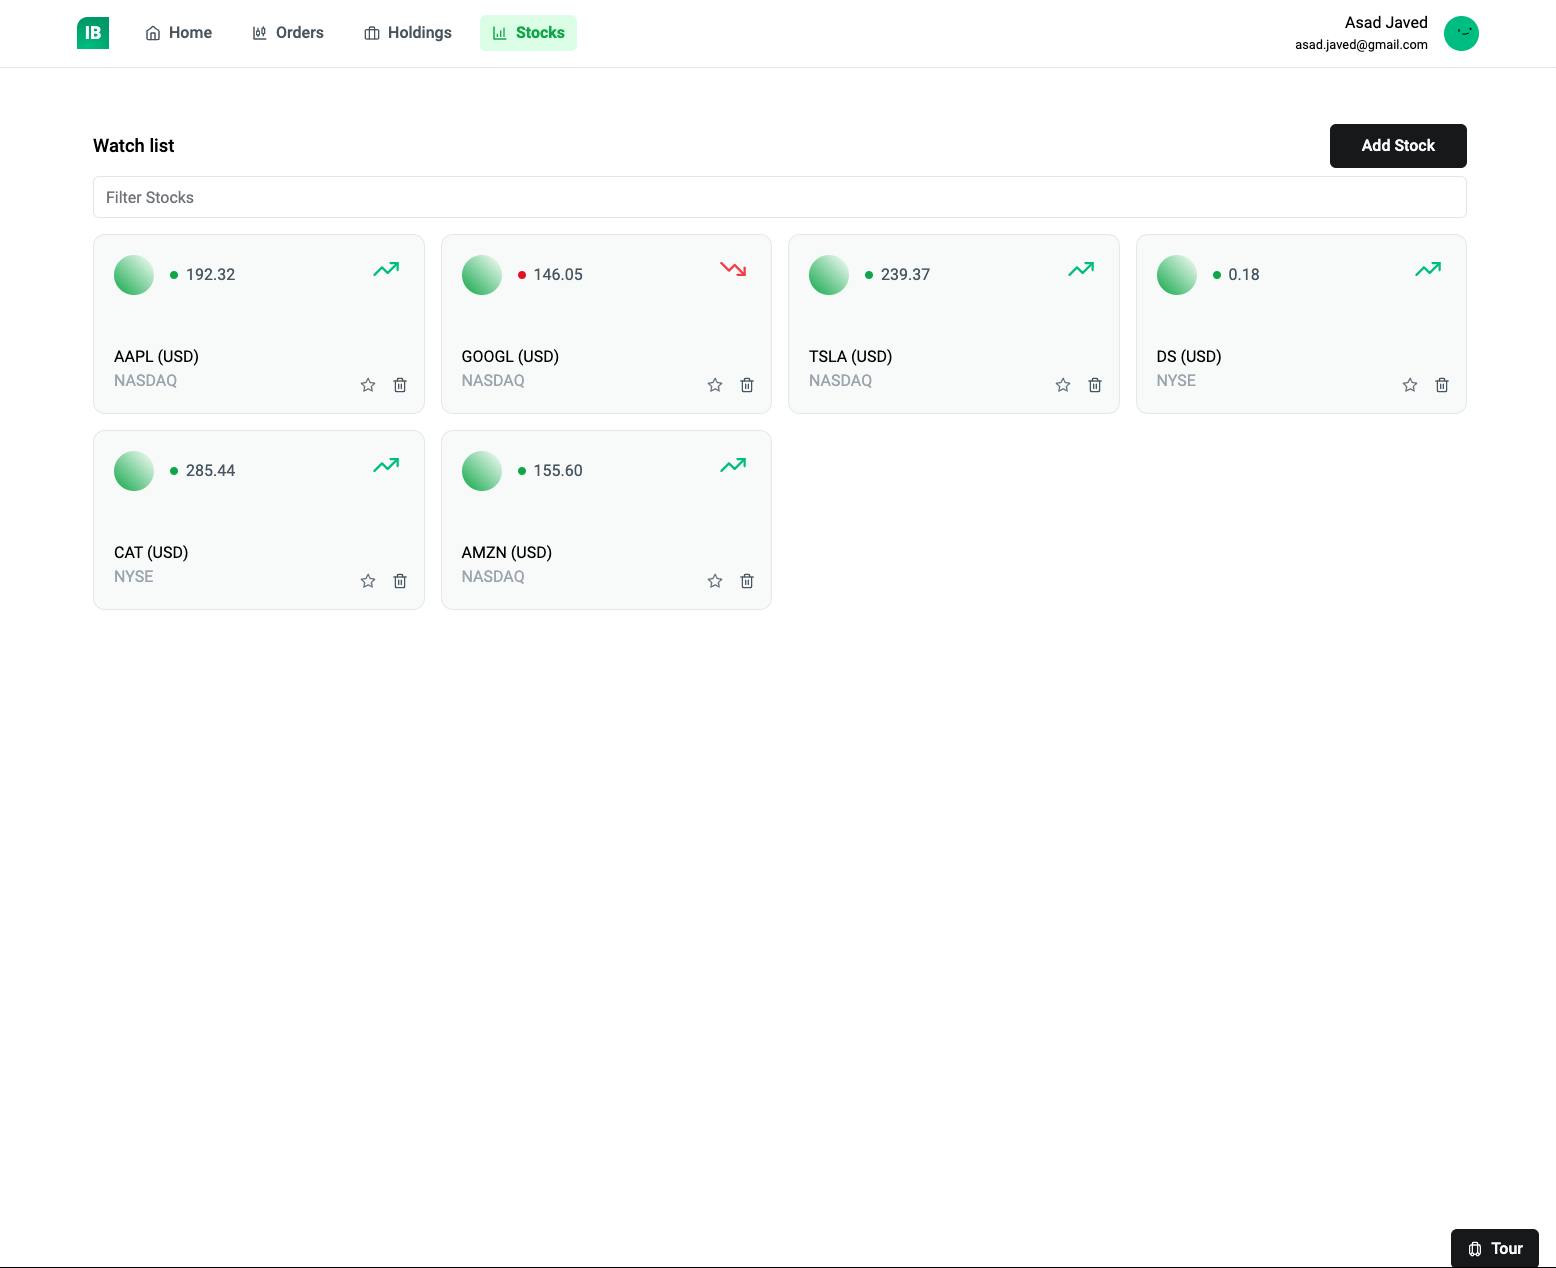Image resolution: width=1556 pixels, height=1268 pixels.
Task: Click the Asad Javed profile name
Action: (x=1386, y=22)
